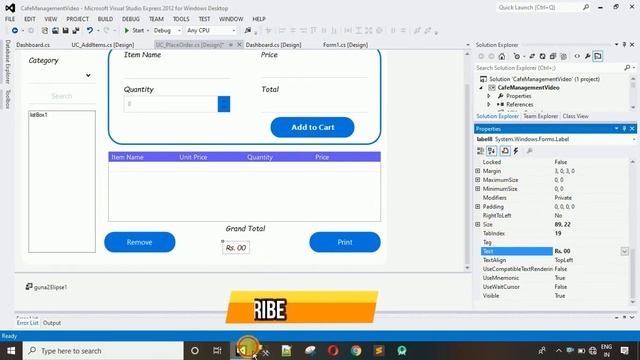Click Home icon in Solution Explorer toolbar
Viewport: 640px width, 360px height.
(x=502, y=56)
